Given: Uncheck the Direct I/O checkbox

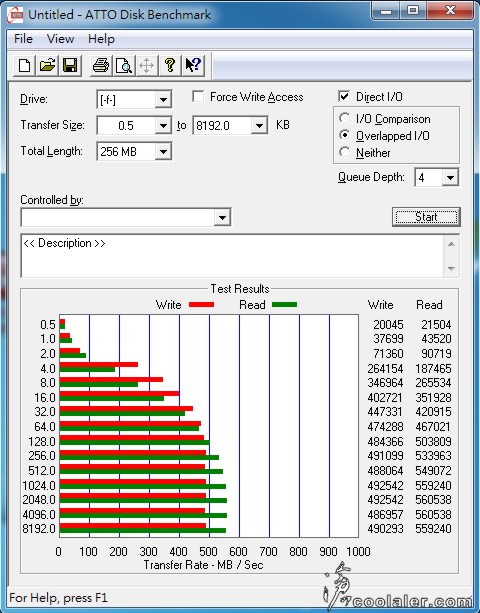Looking at the screenshot, I should pyautogui.click(x=344, y=97).
